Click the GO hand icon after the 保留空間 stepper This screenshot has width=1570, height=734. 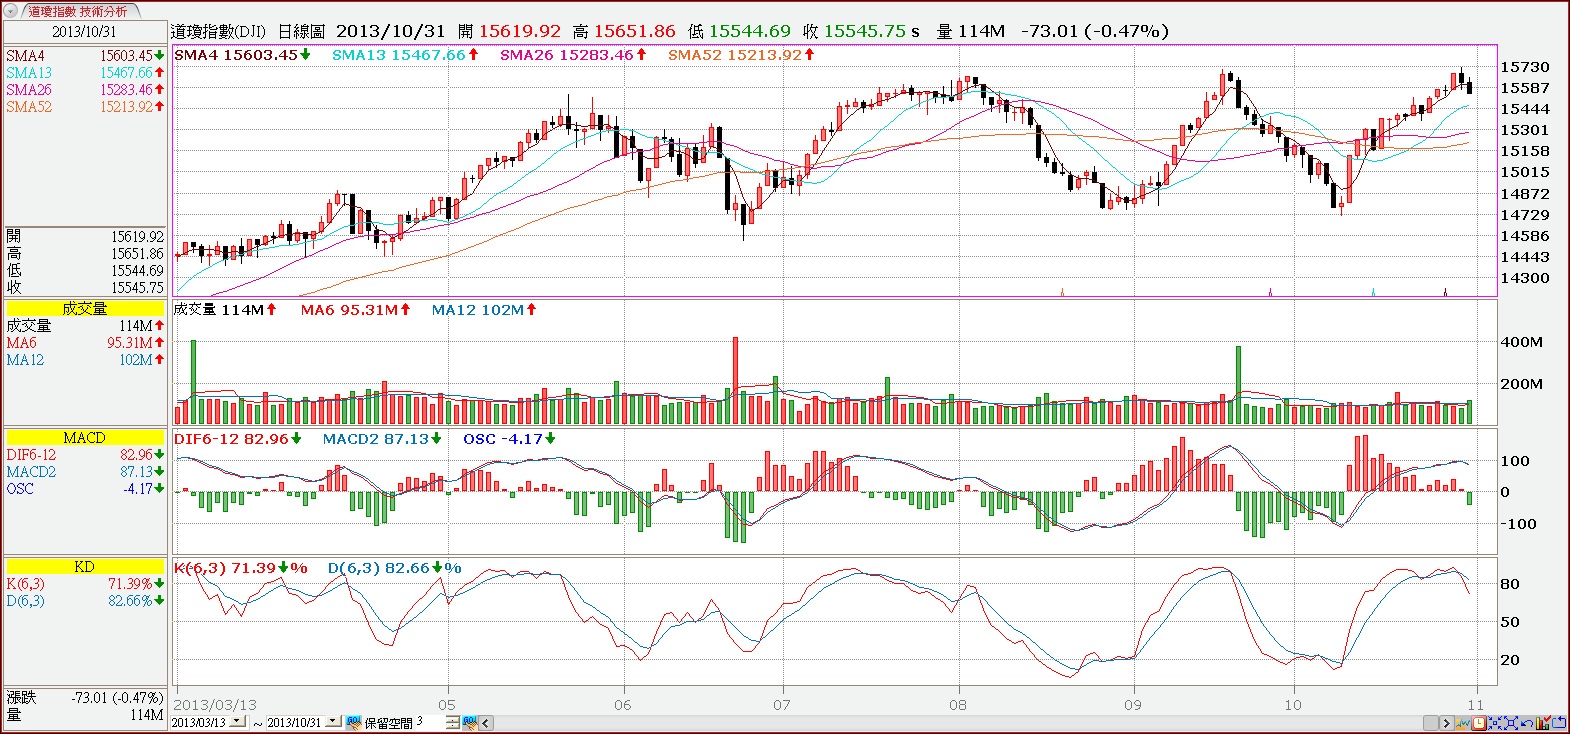[x=470, y=722]
